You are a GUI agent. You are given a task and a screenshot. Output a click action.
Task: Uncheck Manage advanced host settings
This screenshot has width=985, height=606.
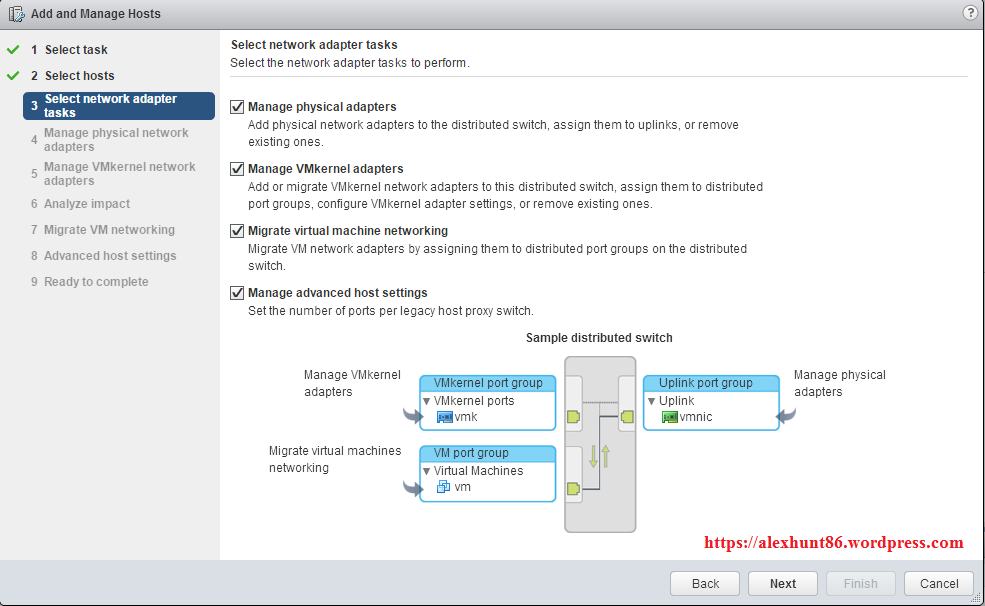coord(237,293)
